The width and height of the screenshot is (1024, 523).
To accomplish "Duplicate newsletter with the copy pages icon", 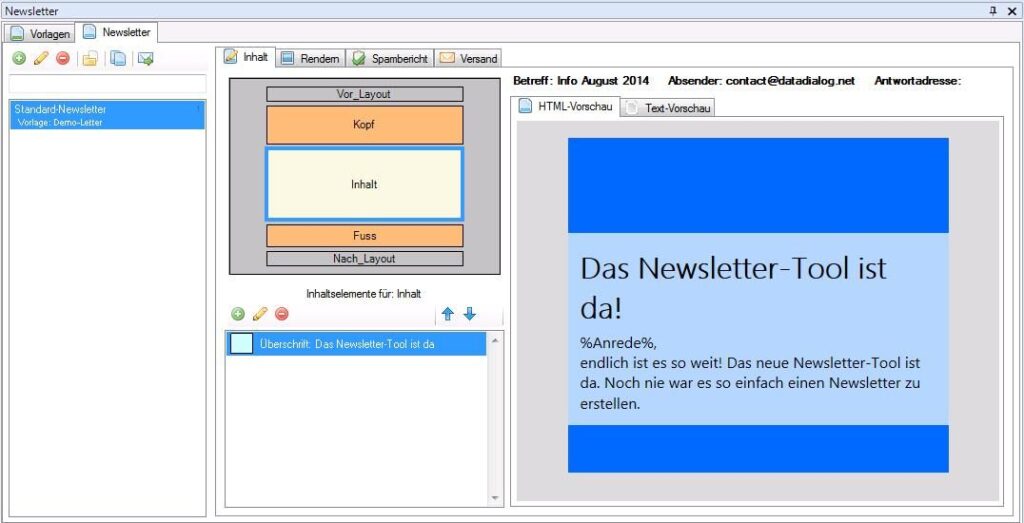I will click(118, 59).
